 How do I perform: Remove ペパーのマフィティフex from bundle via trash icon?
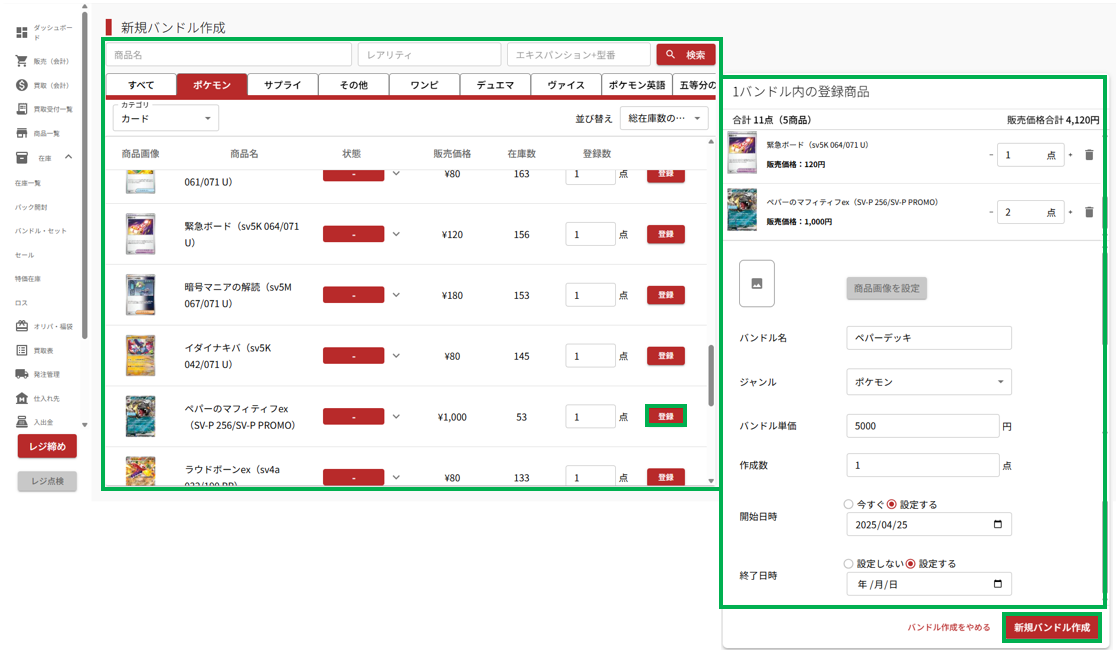[1089, 212]
